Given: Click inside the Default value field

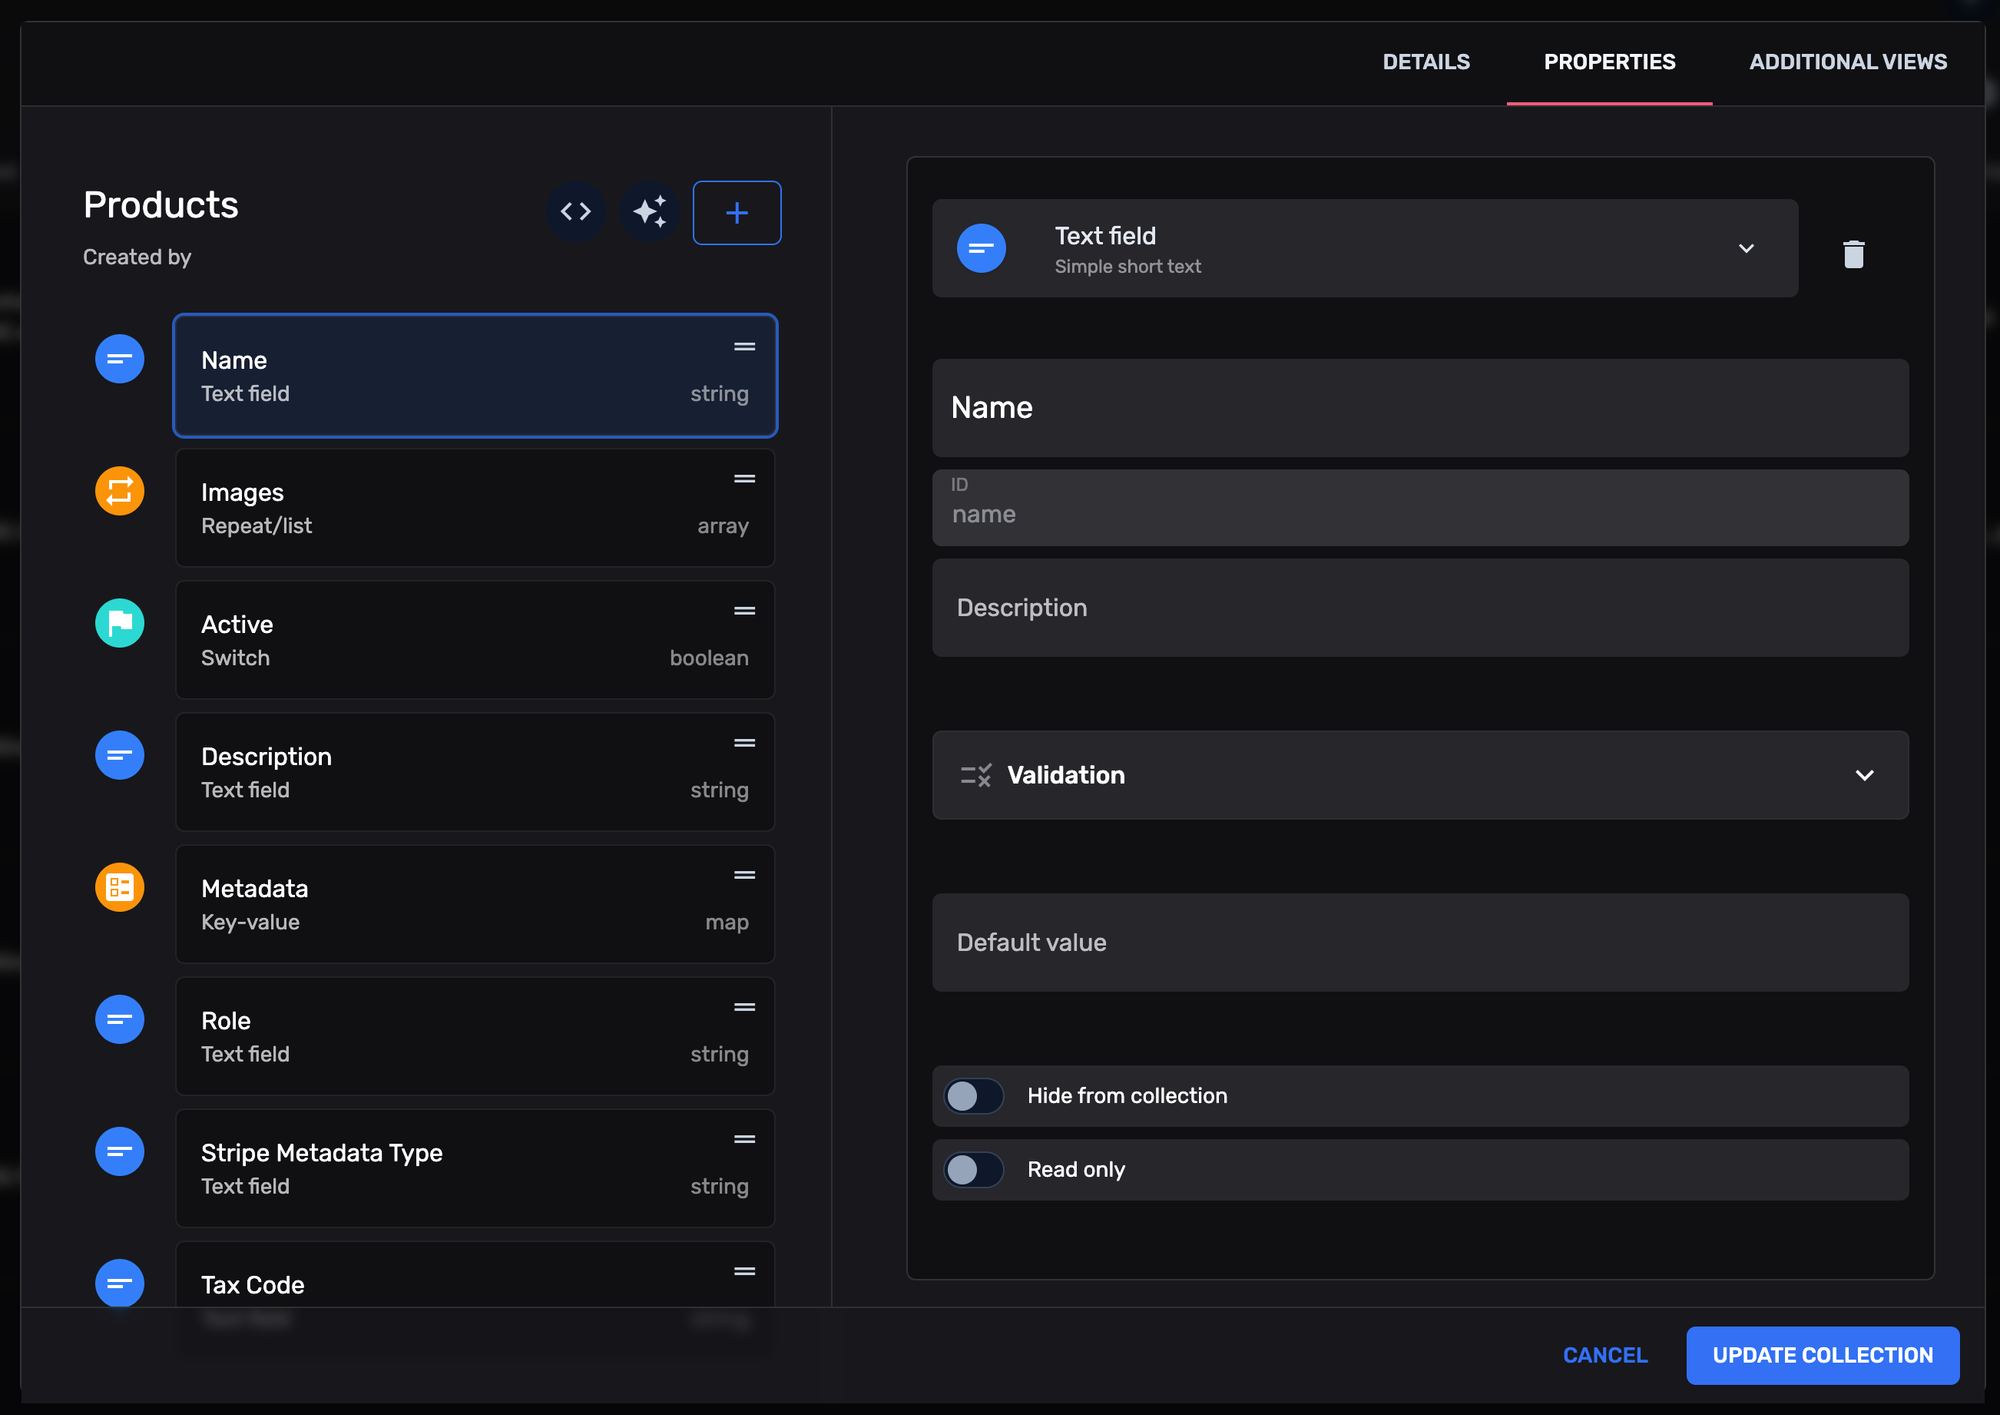Looking at the screenshot, I should pos(1420,942).
